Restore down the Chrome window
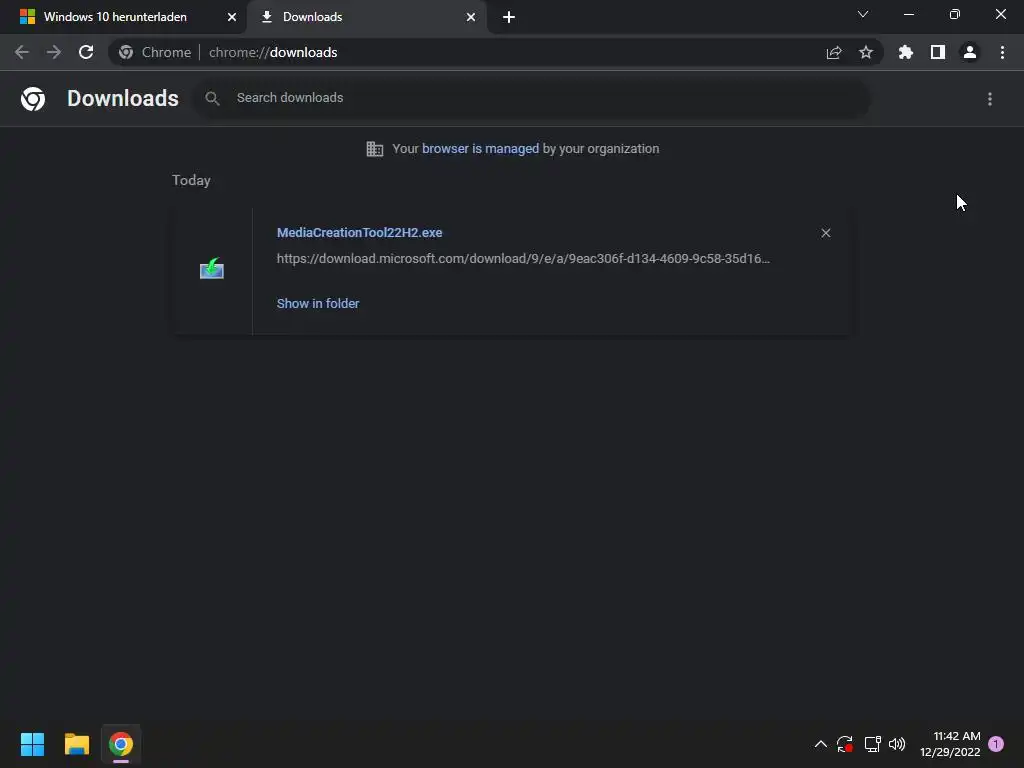This screenshot has height=768, width=1024. pyautogui.click(x=955, y=14)
